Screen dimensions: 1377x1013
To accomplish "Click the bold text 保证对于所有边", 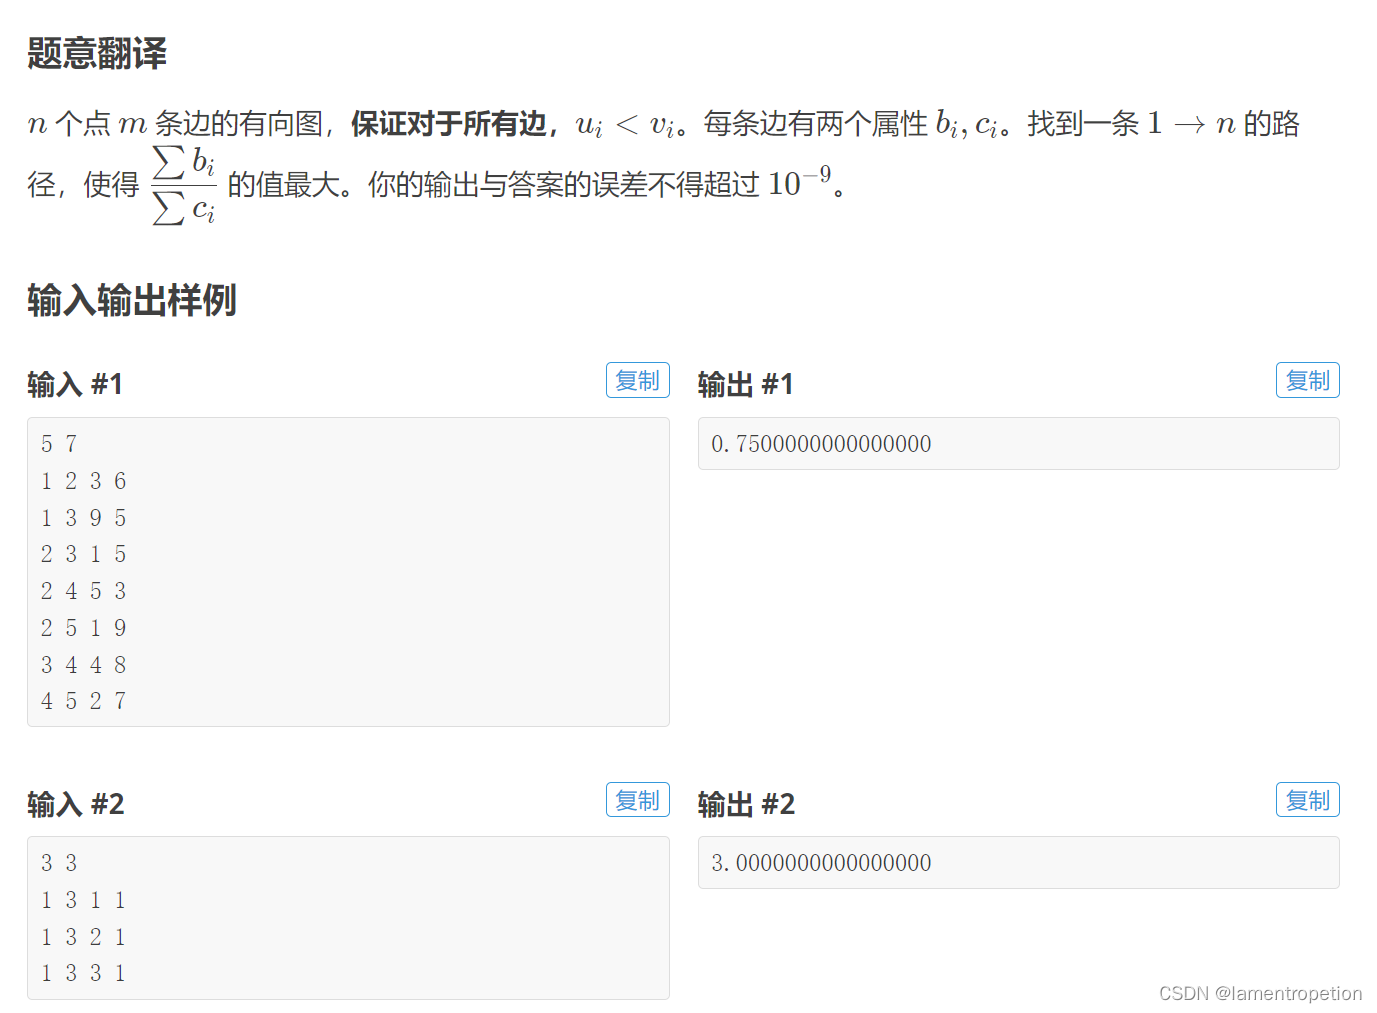I will click(448, 124).
